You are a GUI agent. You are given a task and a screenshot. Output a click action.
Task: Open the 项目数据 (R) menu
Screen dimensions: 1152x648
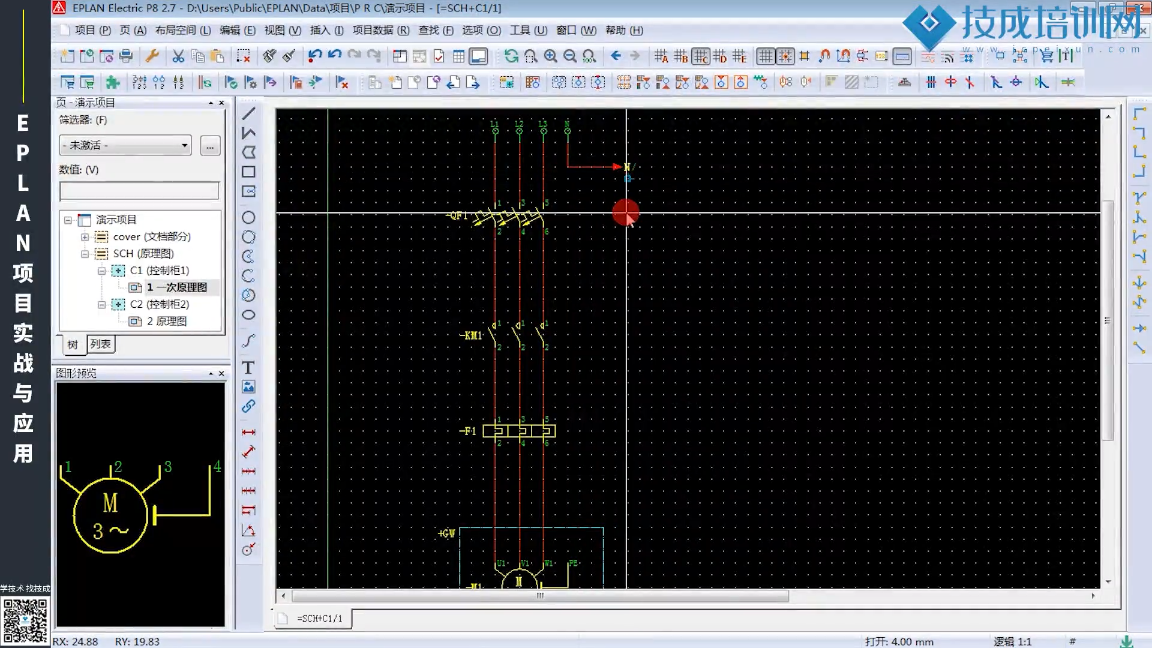(381, 30)
